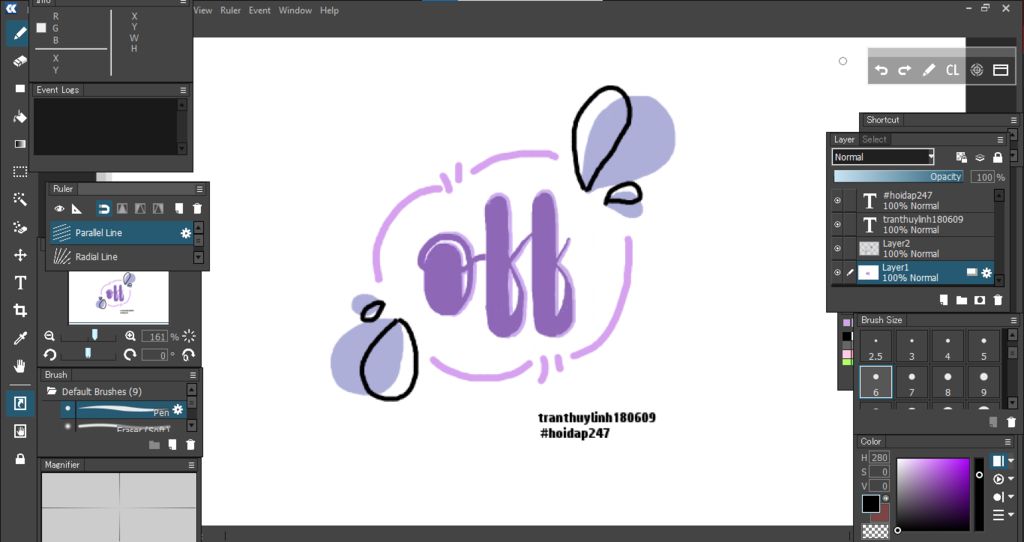The image size is (1024, 542).
Task: Select the Eraser tool
Action: point(20,61)
